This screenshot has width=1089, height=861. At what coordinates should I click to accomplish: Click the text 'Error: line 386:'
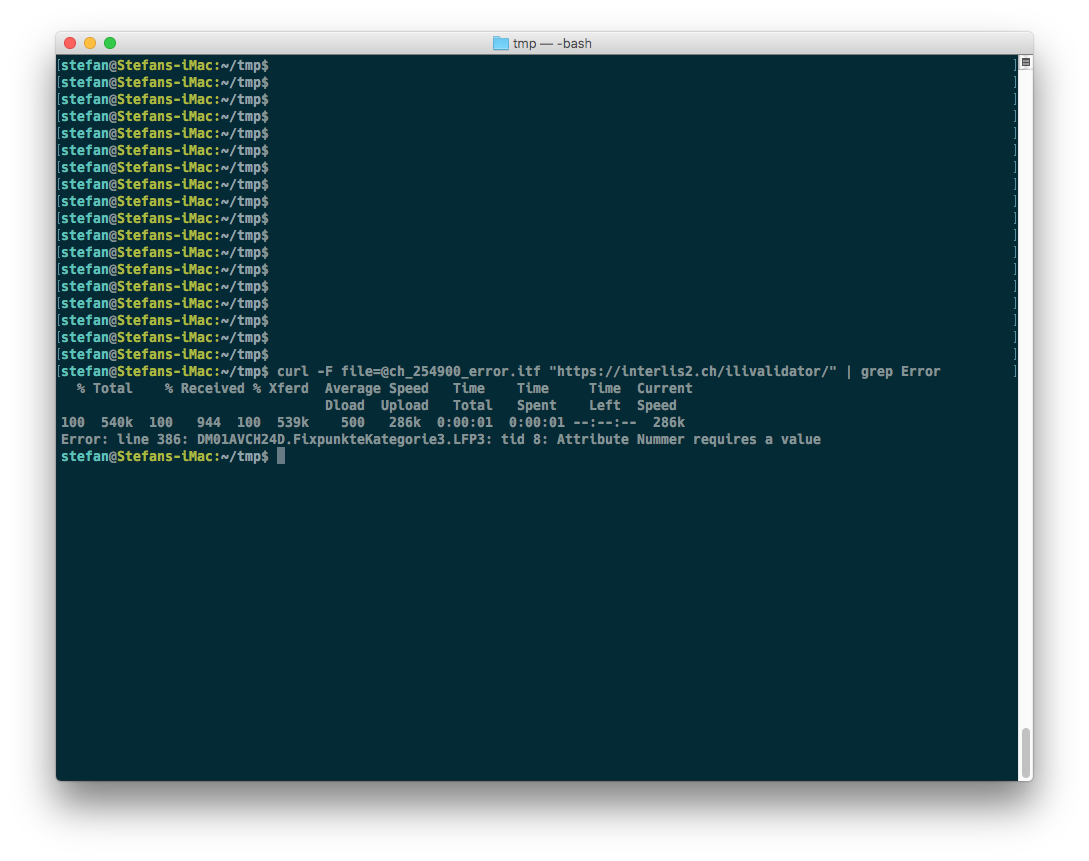click(124, 440)
